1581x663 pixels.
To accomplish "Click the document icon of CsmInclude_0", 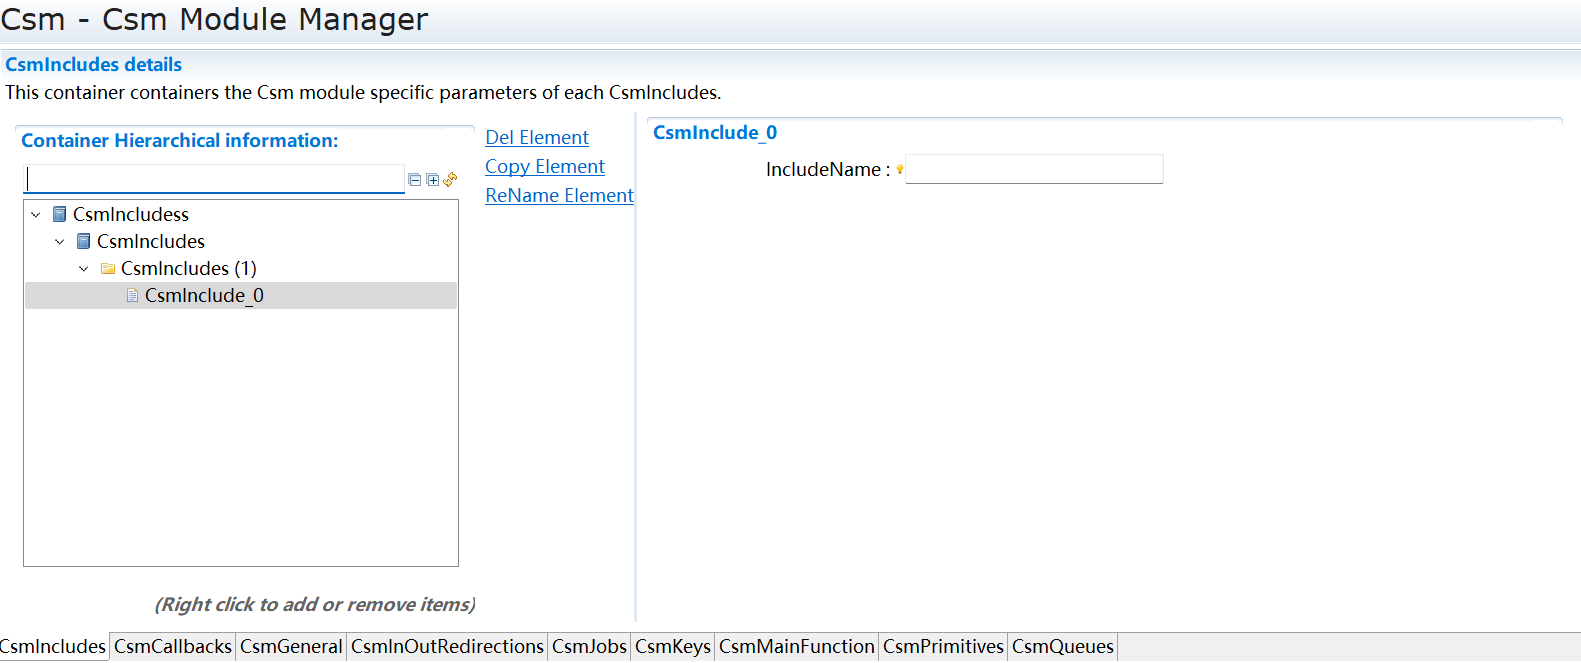I will coord(132,295).
